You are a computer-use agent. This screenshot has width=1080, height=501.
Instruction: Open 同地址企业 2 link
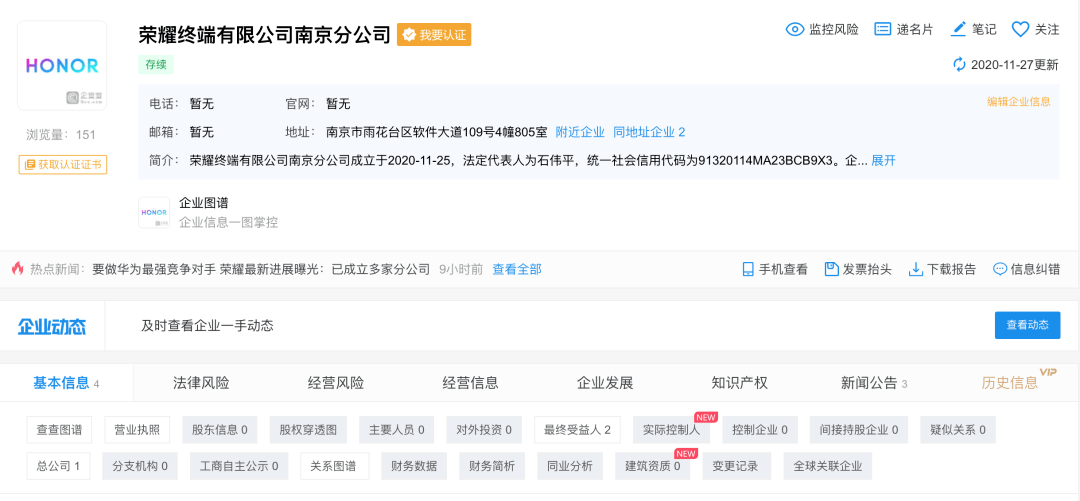[649, 132]
